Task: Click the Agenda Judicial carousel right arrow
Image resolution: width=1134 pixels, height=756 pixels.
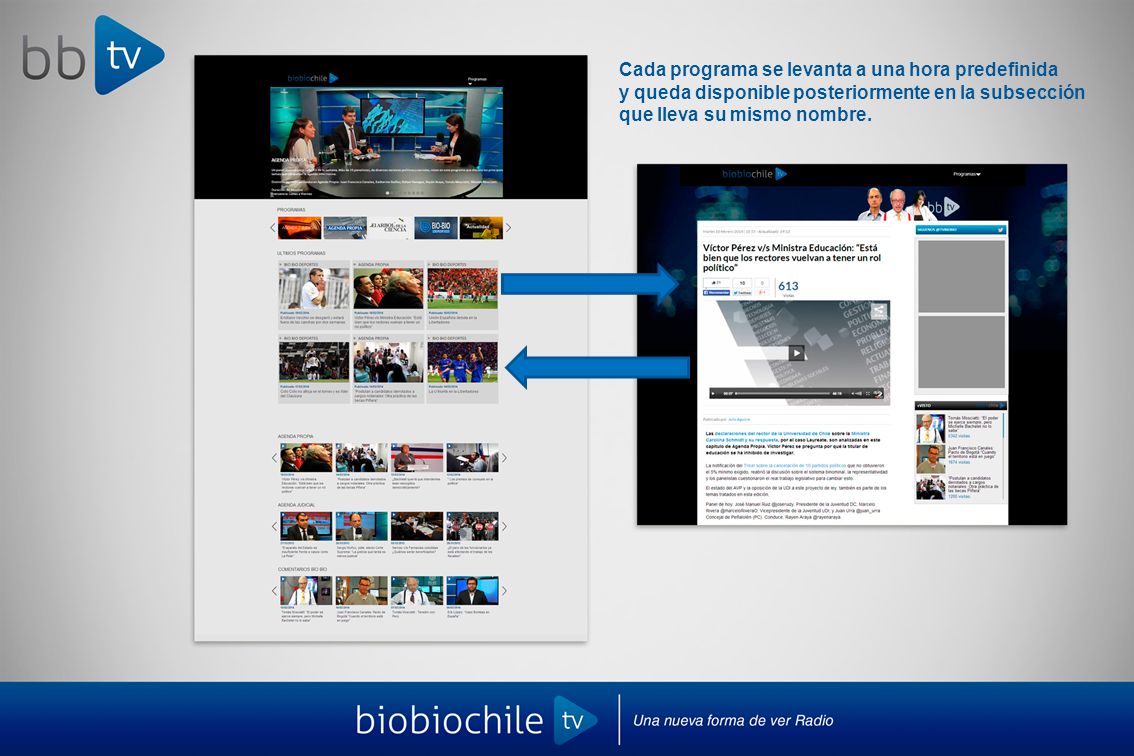Action: [x=504, y=526]
